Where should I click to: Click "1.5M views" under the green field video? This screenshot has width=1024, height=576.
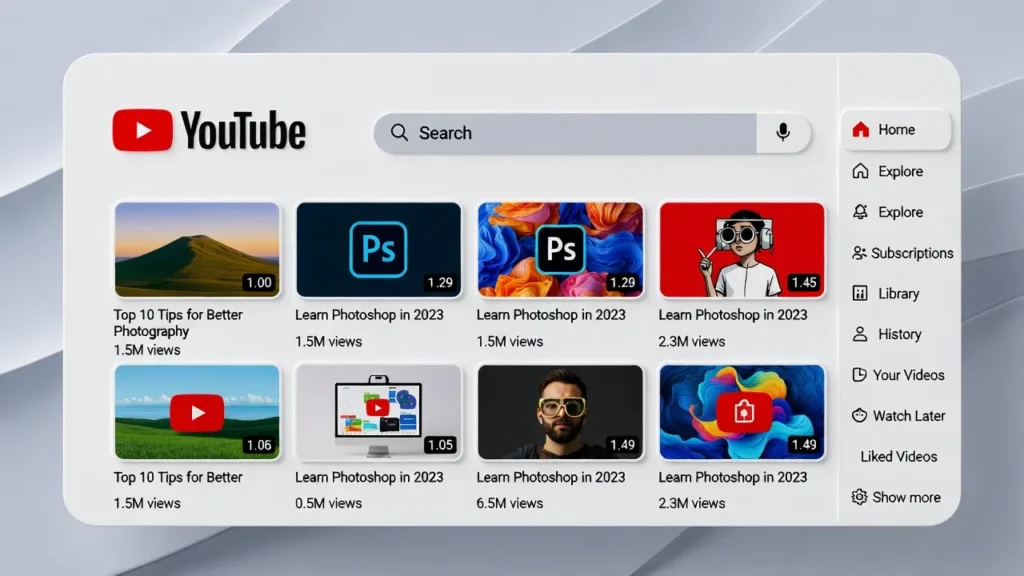(x=147, y=504)
